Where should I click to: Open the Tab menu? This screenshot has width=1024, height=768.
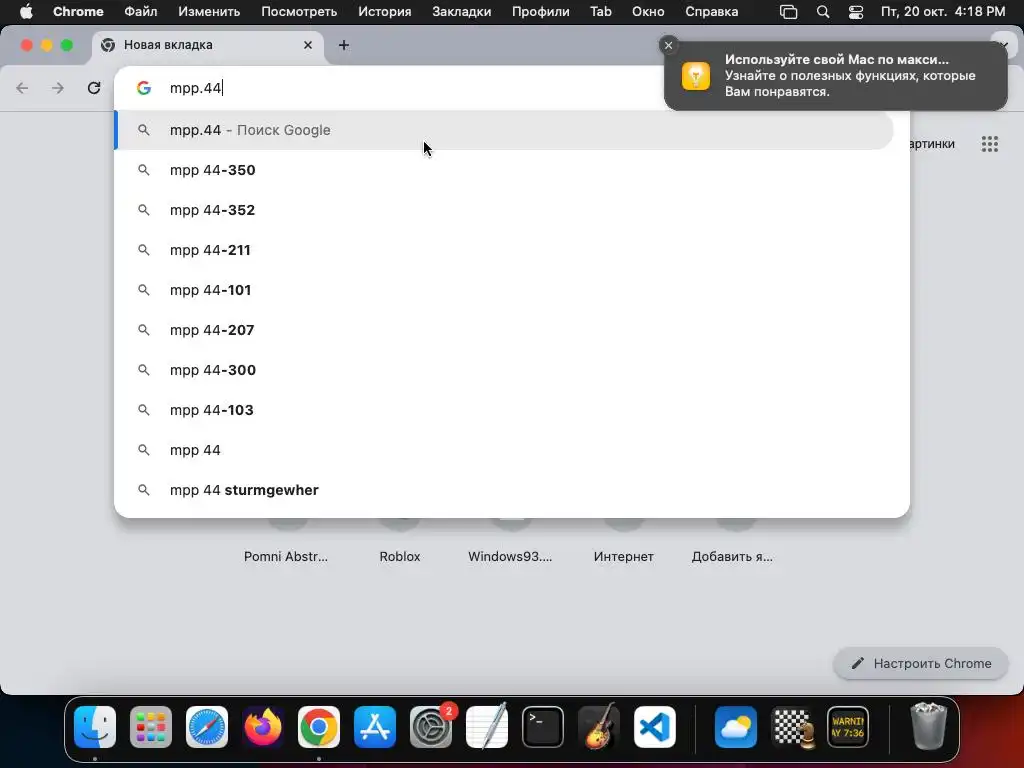coord(601,12)
